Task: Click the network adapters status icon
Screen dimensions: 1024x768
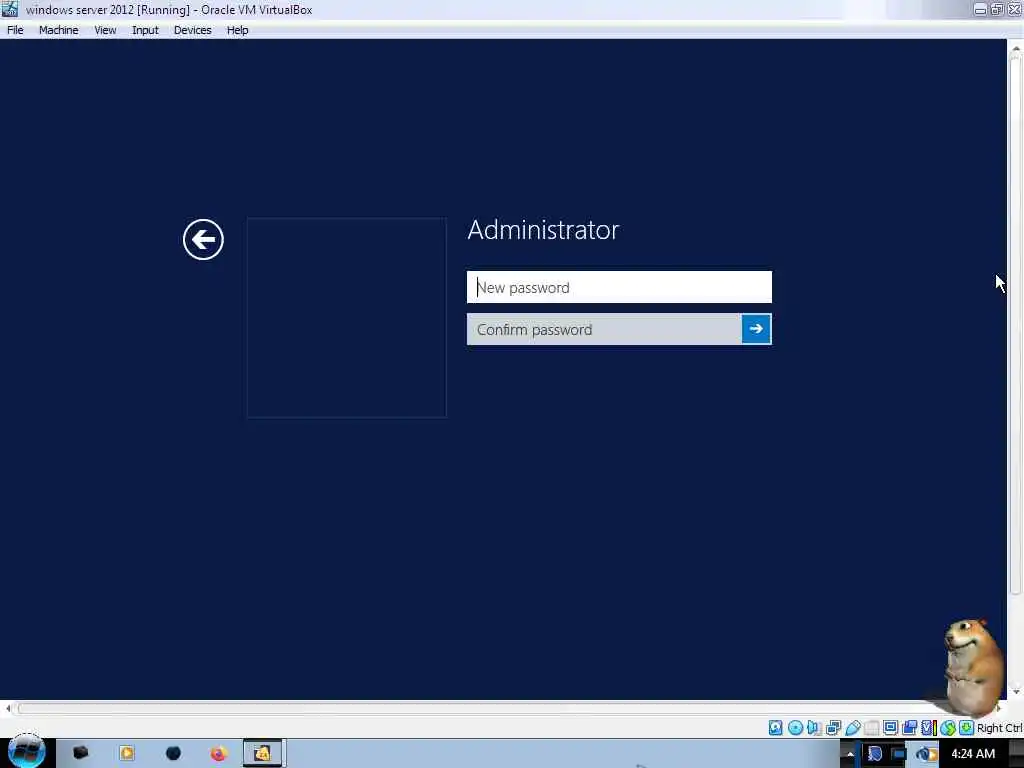Action: click(833, 728)
